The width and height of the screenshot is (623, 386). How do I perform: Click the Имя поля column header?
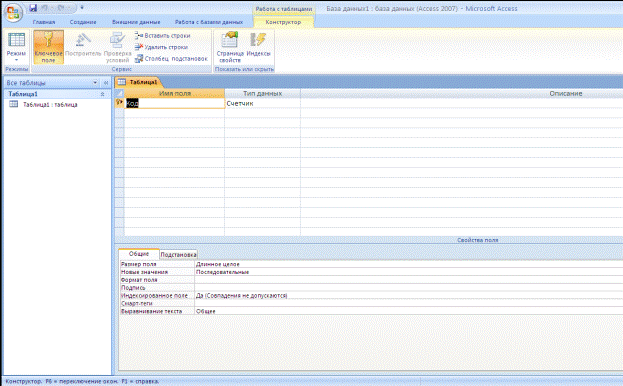pyautogui.click(x=175, y=94)
